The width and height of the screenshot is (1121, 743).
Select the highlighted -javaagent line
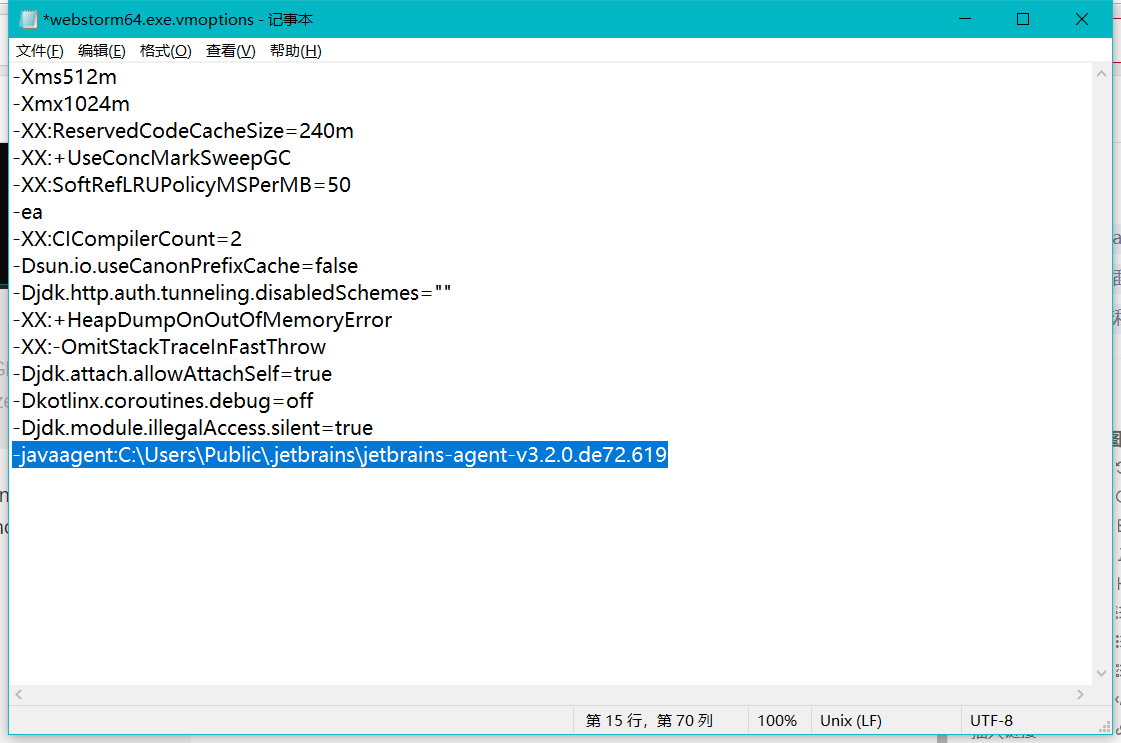point(339,455)
